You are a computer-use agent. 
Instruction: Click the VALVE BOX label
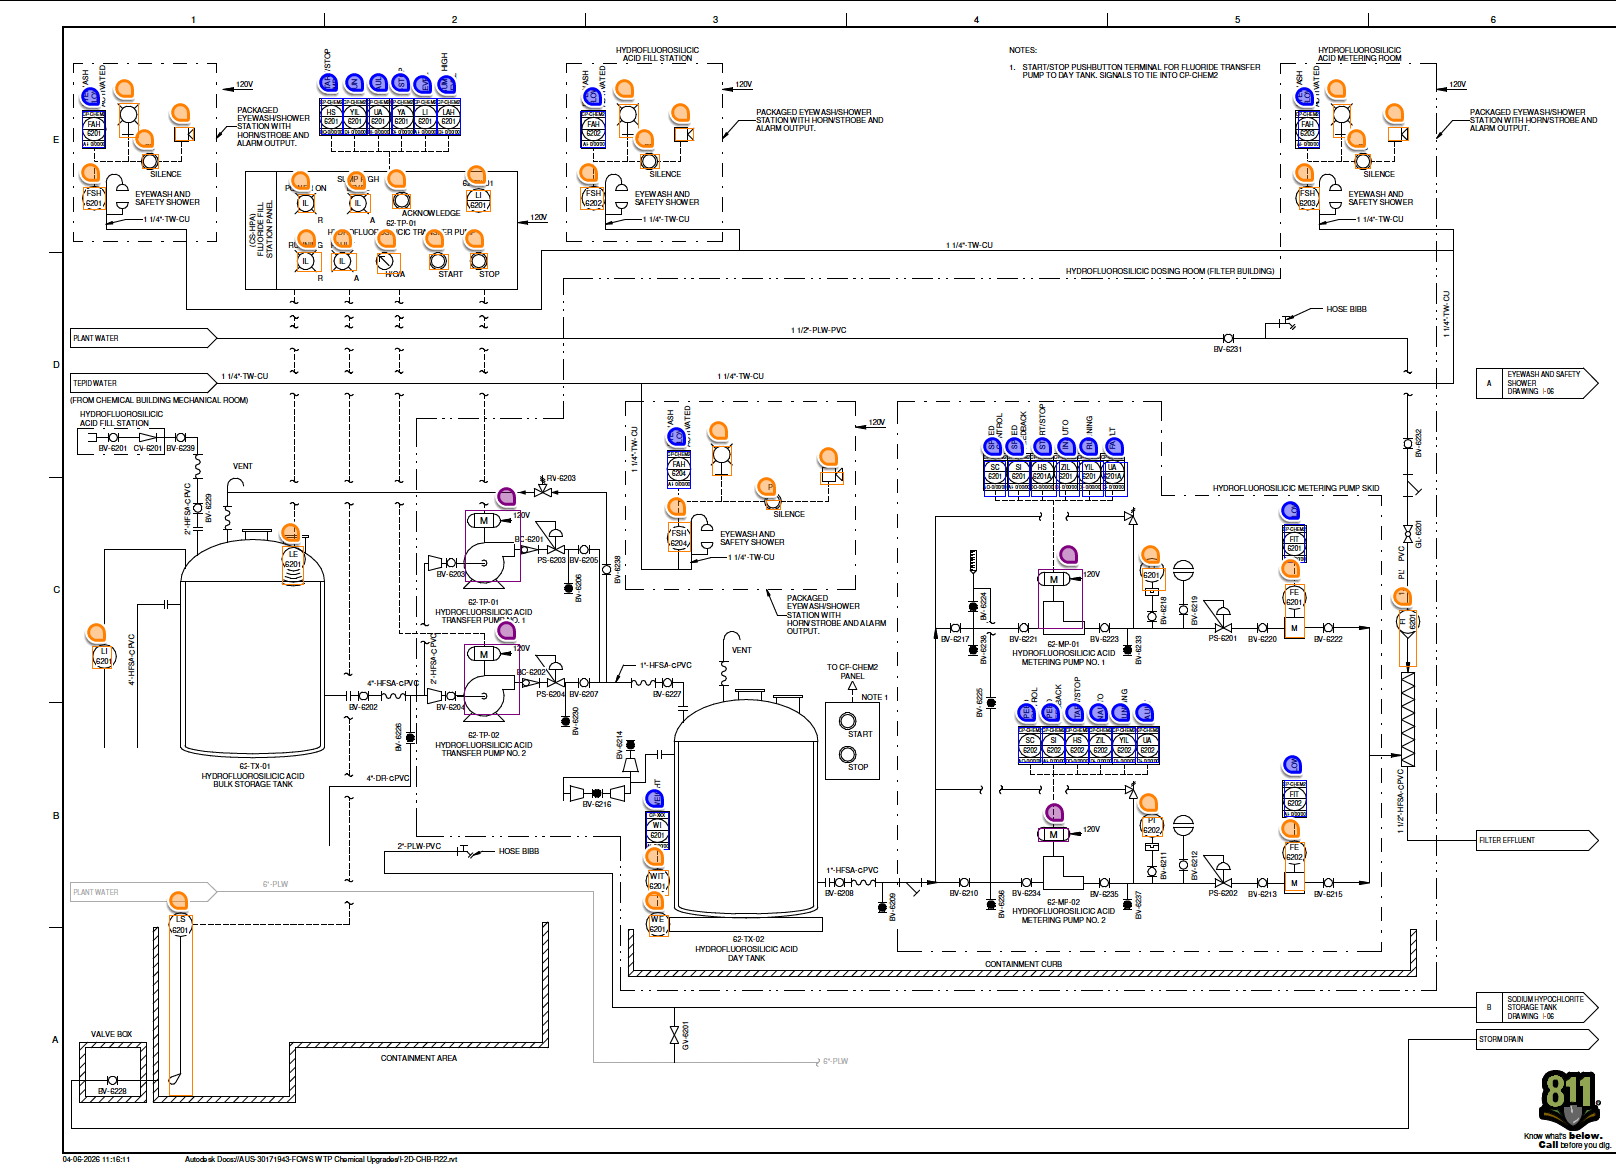point(111,1034)
